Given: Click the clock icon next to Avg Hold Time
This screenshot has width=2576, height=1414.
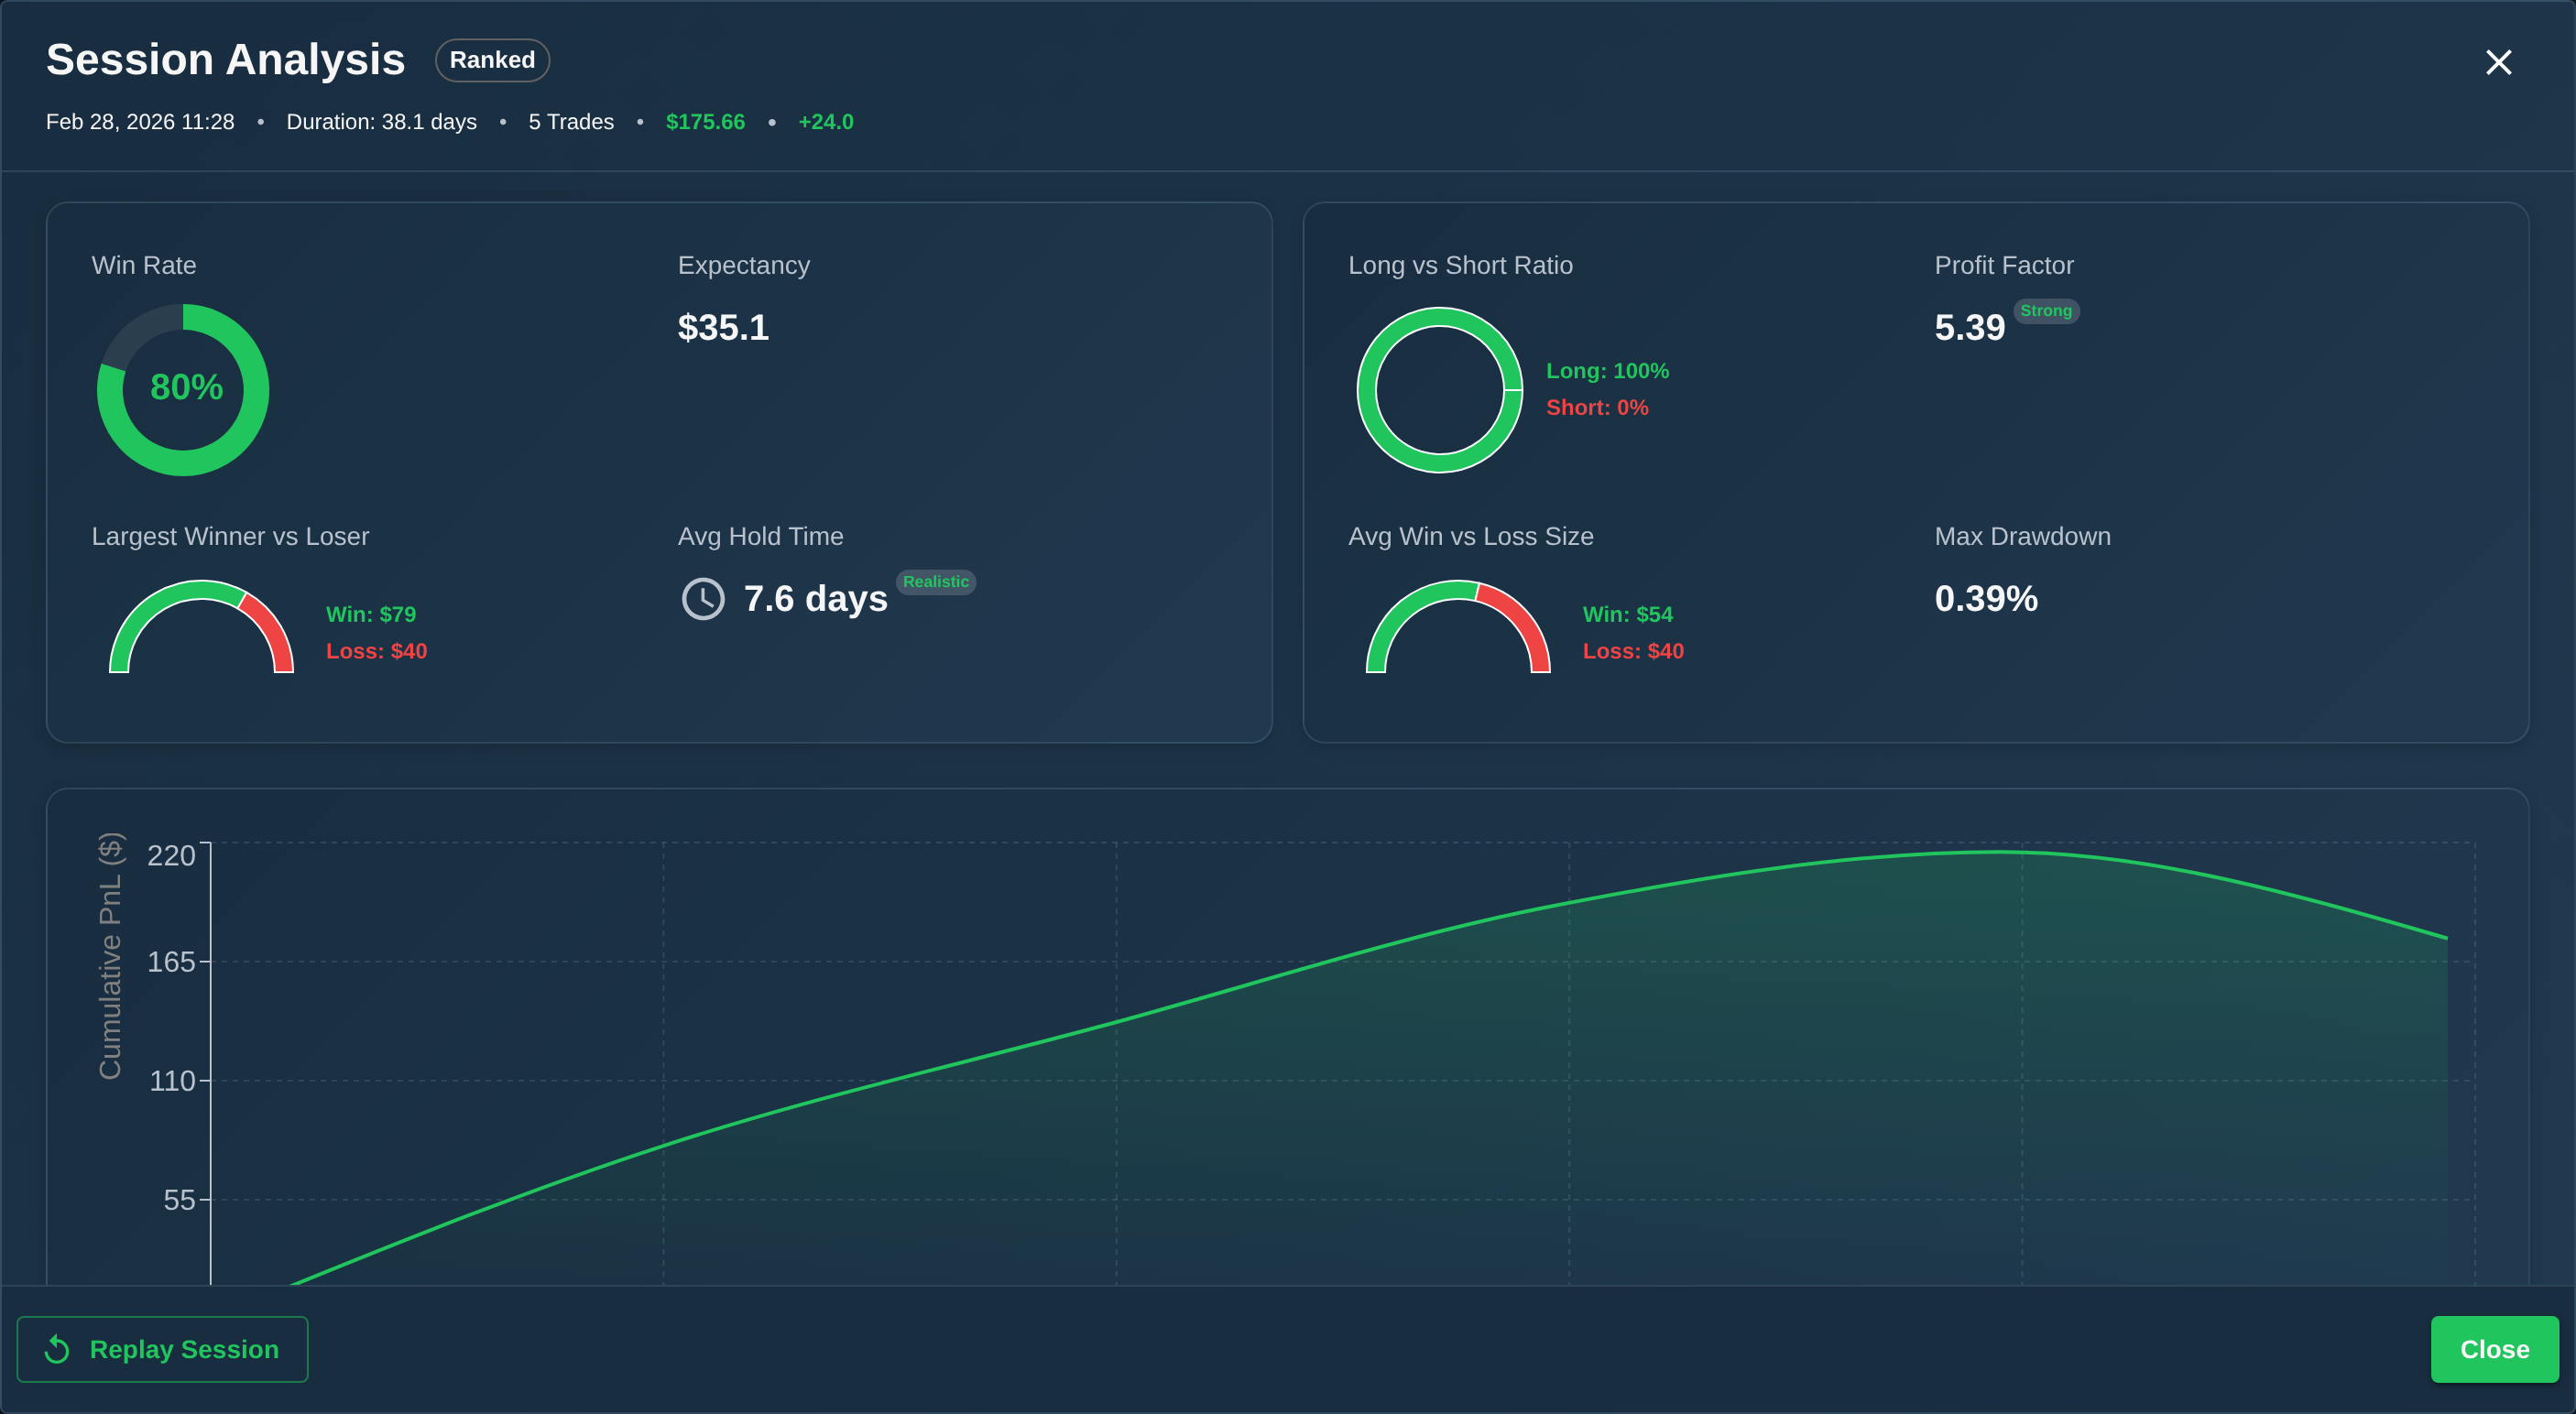Looking at the screenshot, I should (x=703, y=599).
